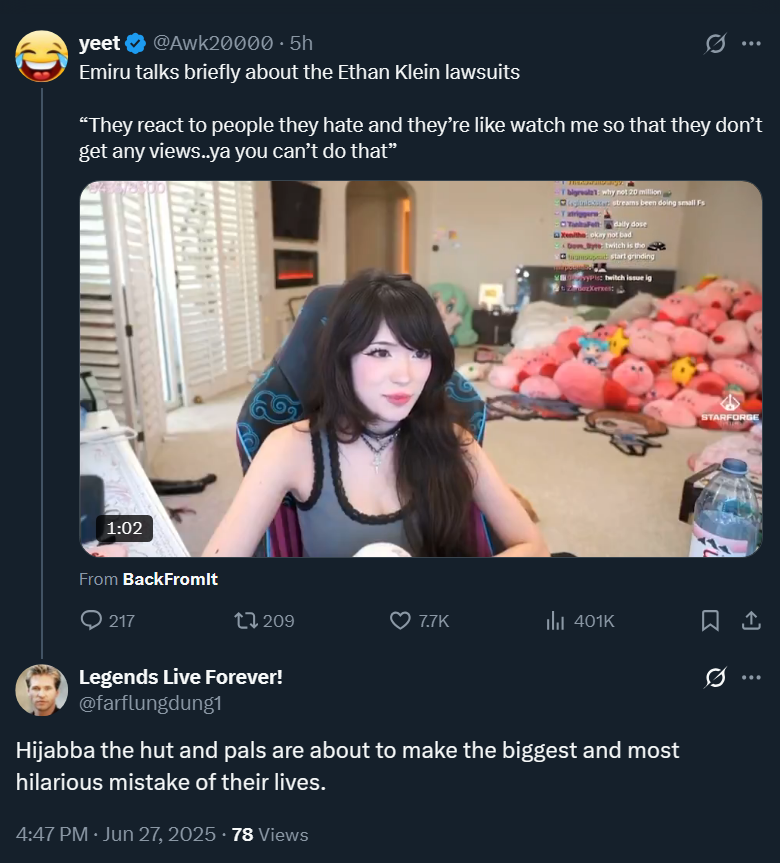
Task: Open the 78 Views count on reply
Action: coord(270,834)
